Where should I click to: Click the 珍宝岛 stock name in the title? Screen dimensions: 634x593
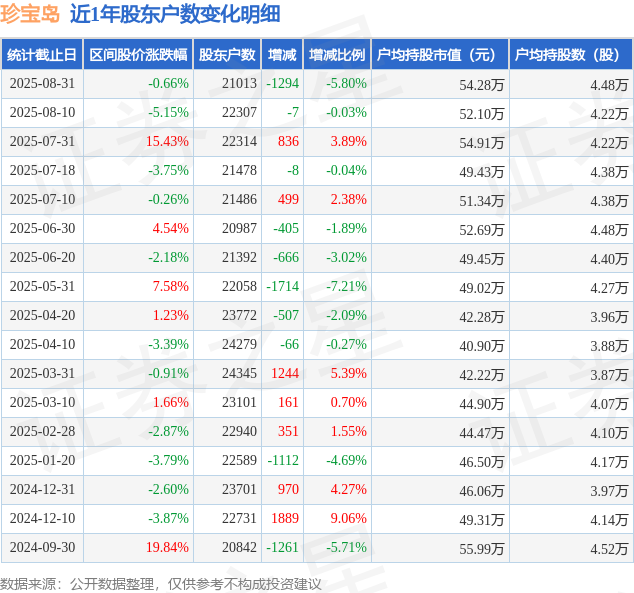click(30, 14)
